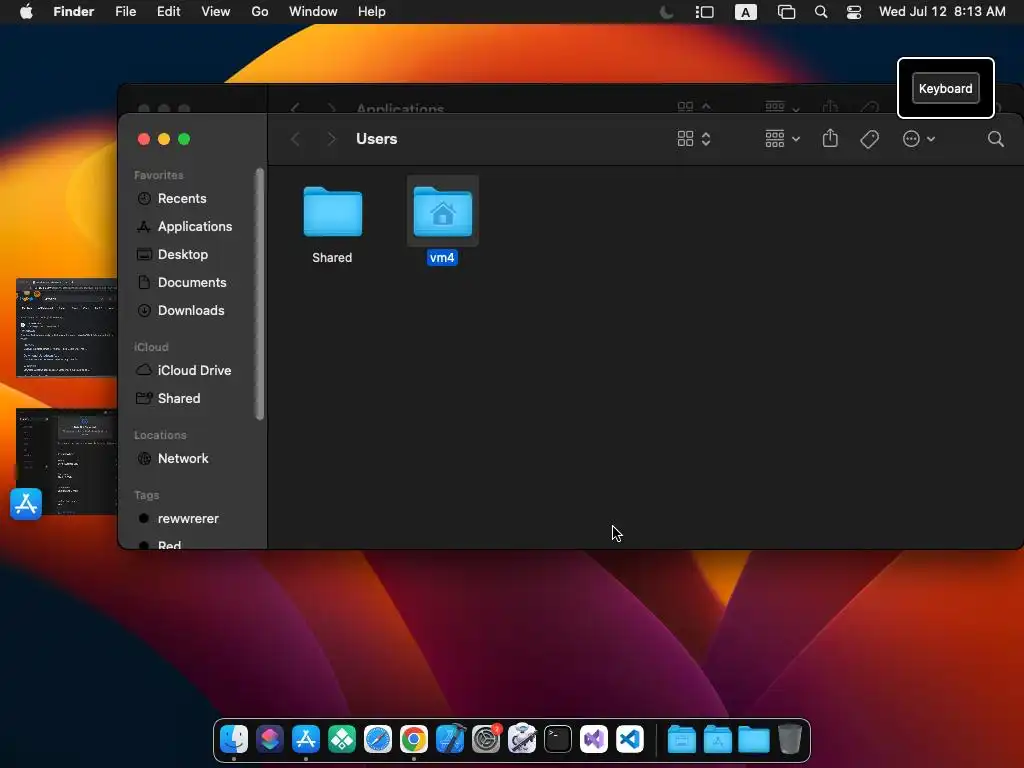Open Network in the sidebar

[183, 458]
